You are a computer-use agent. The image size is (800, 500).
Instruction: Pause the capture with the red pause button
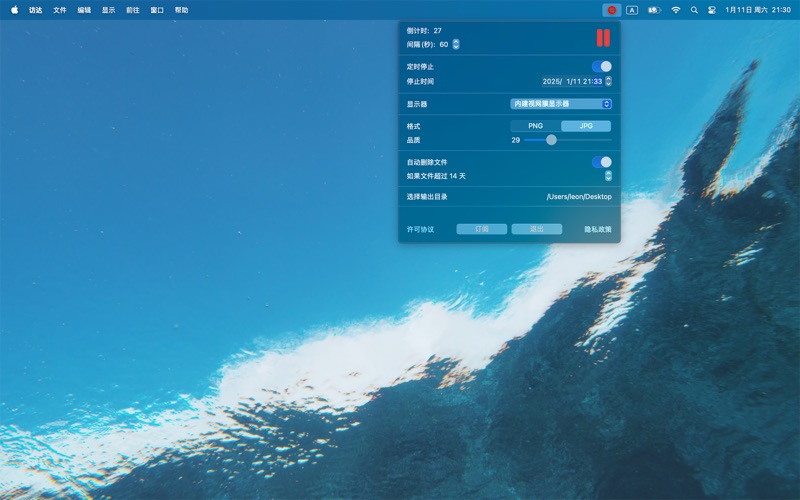[x=603, y=38]
